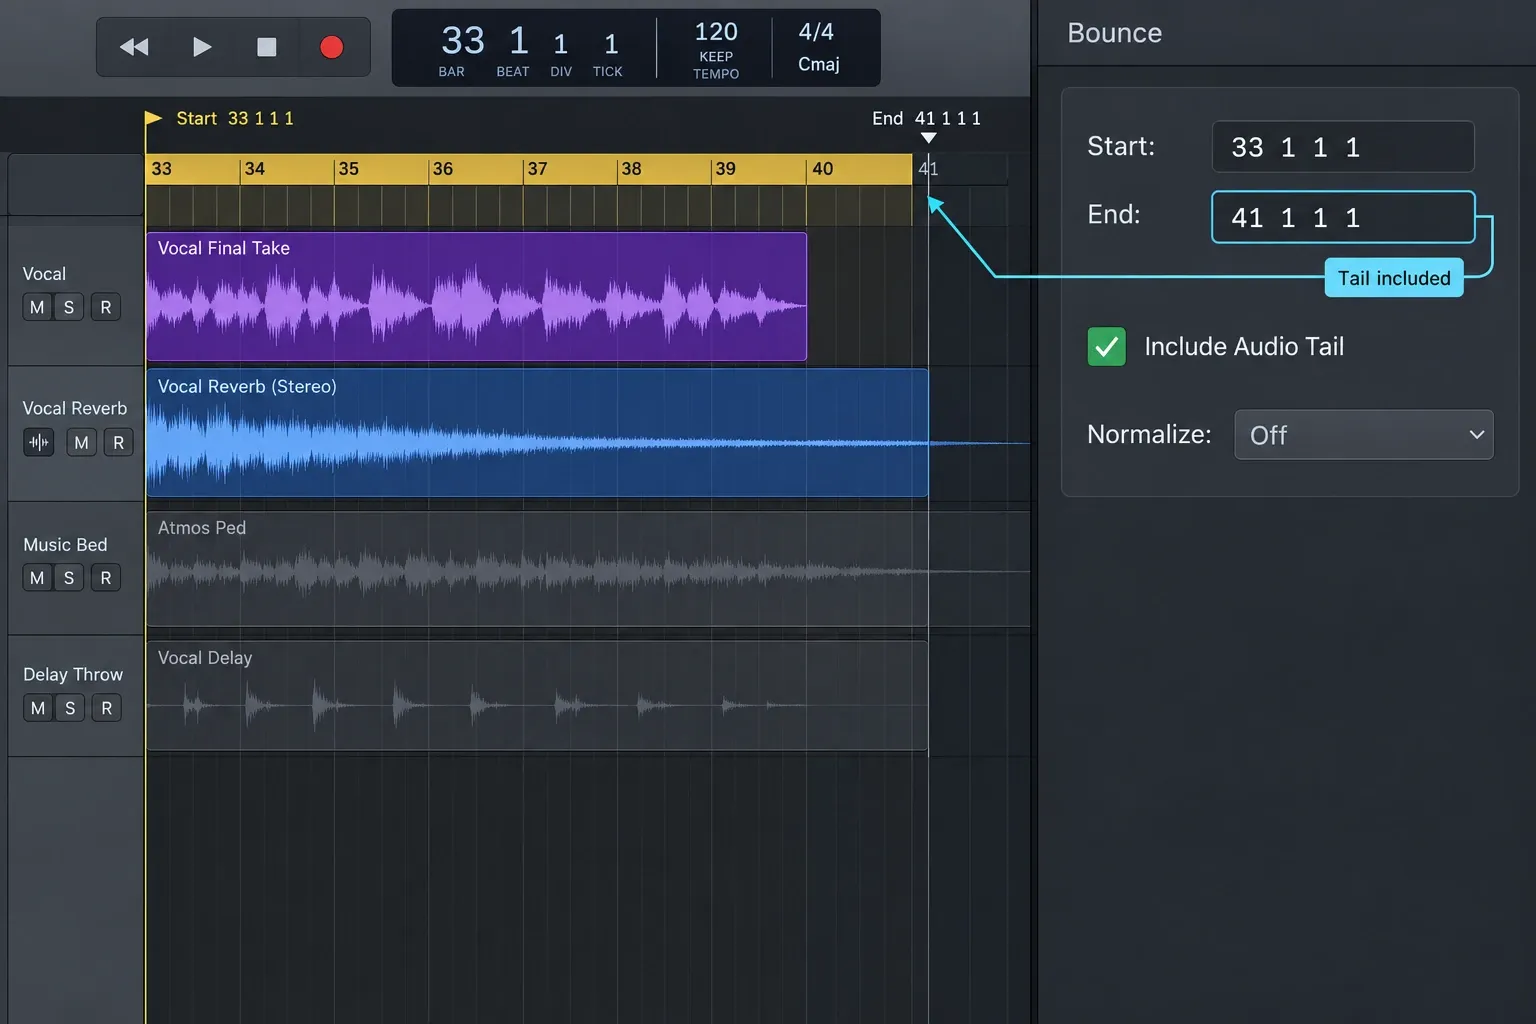Image resolution: width=1536 pixels, height=1024 pixels.
Task: Click bar 38 in the timeline ruler
Action: point(631,169)
